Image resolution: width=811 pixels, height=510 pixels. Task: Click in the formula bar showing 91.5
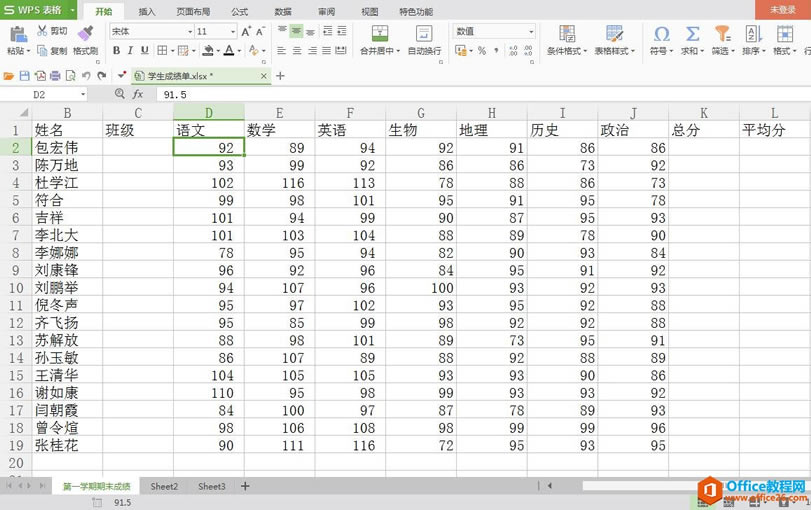coord(483,94)
